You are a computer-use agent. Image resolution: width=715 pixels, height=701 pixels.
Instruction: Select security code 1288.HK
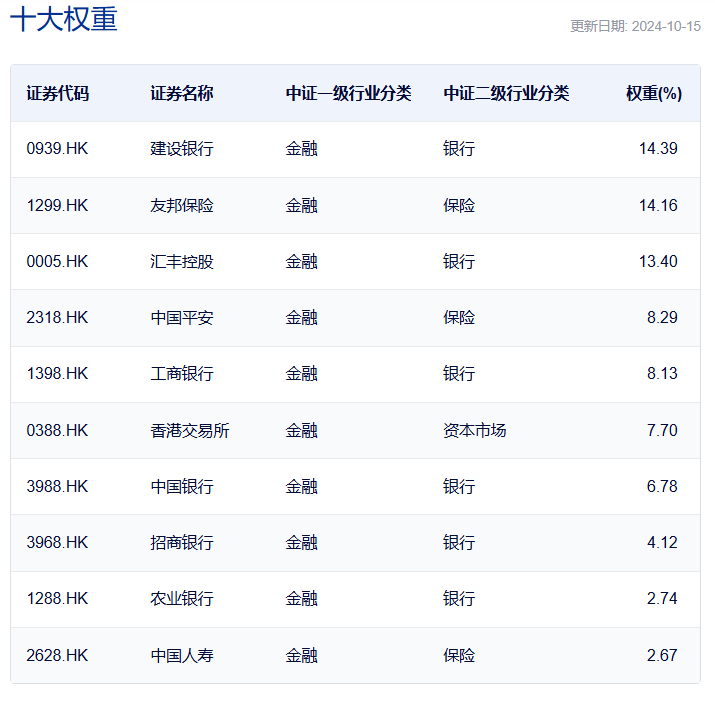(x=57, y=599)
